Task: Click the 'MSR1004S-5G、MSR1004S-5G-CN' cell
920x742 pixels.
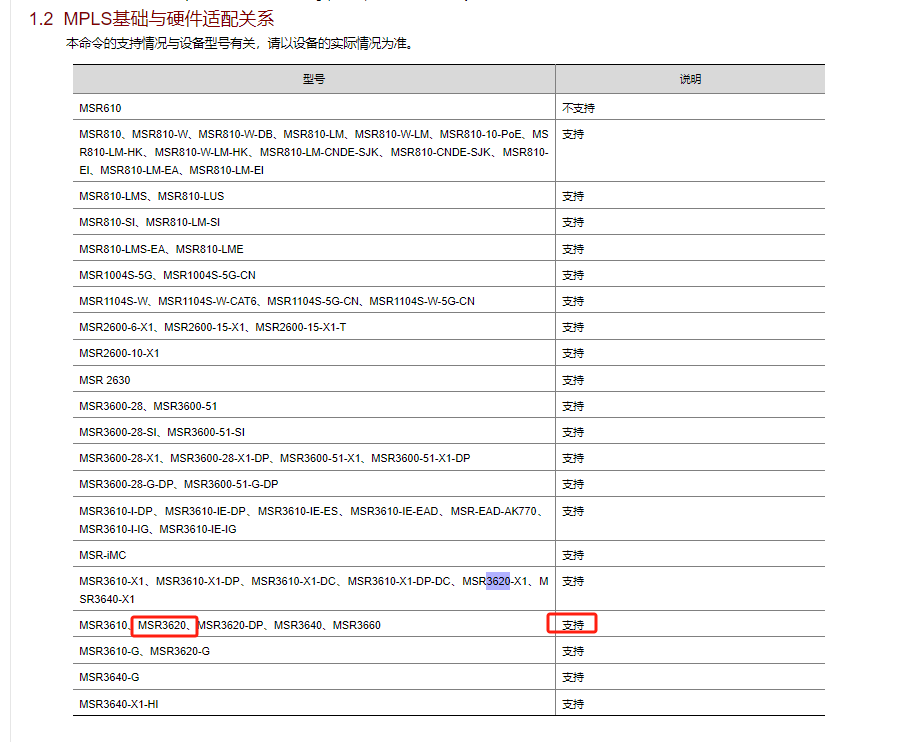Action: [314, 275]
